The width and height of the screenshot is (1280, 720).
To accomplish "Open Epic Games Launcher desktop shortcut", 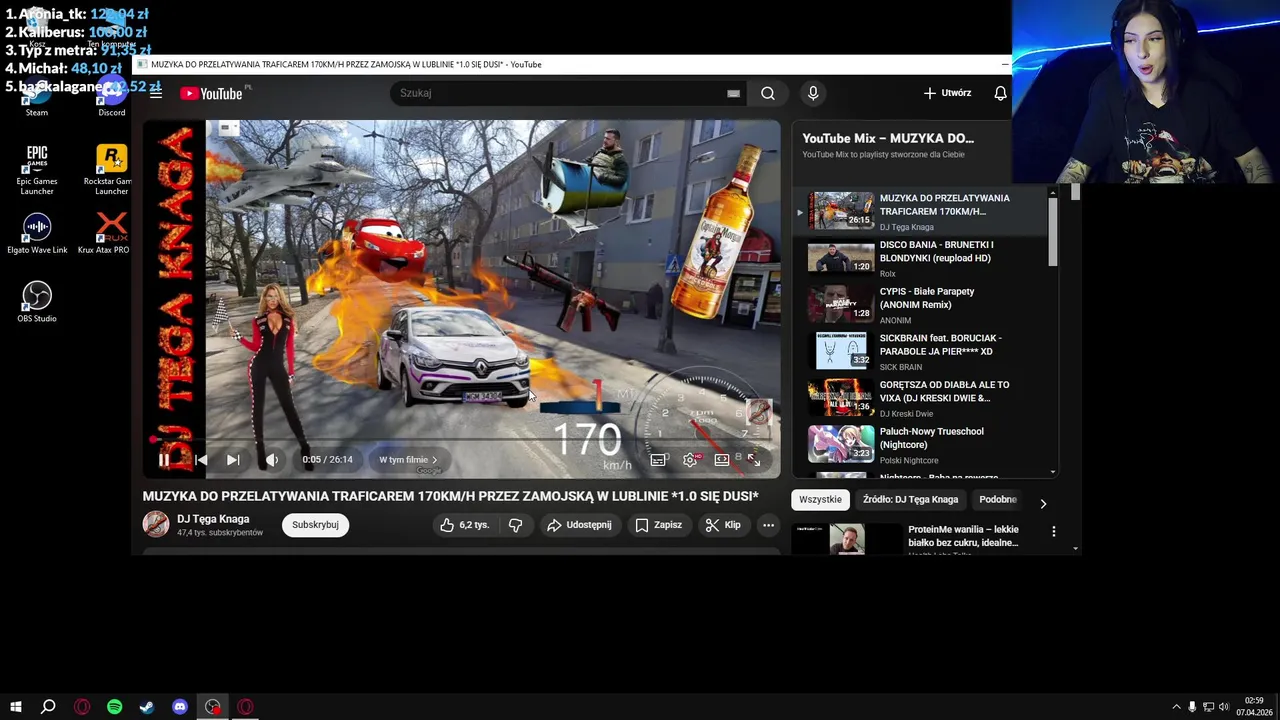I will (37, 170).
